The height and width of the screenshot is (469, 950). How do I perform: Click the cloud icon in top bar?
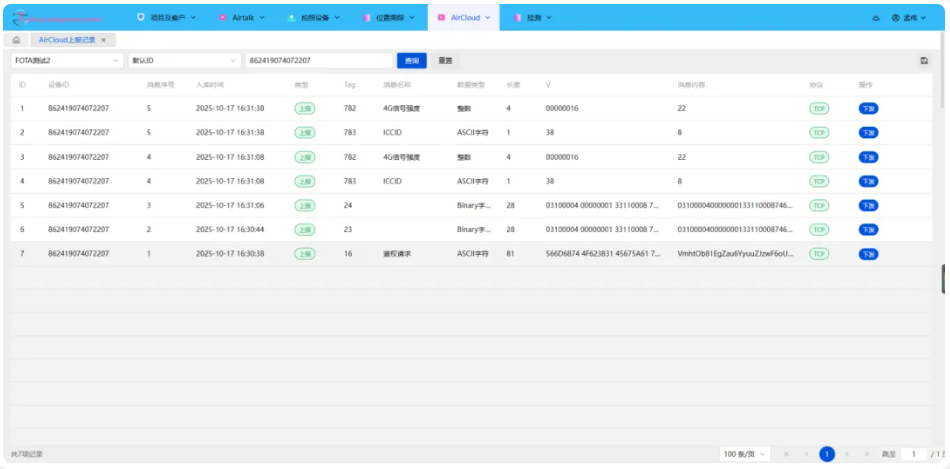click(x=877, y=18)
